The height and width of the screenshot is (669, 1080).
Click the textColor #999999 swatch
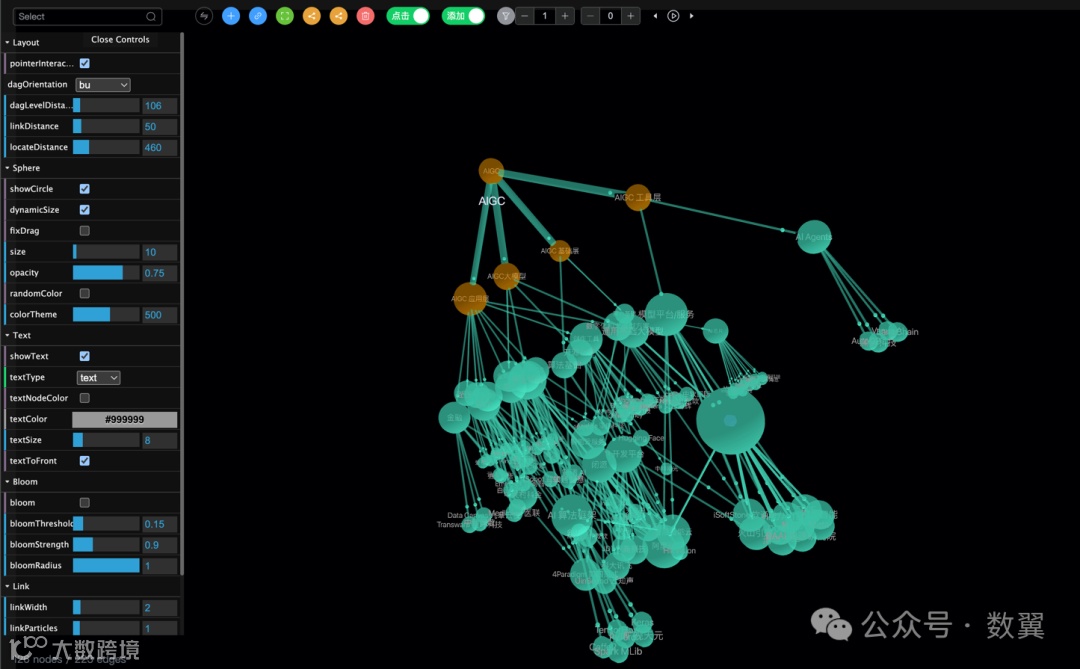coord(125,420)
